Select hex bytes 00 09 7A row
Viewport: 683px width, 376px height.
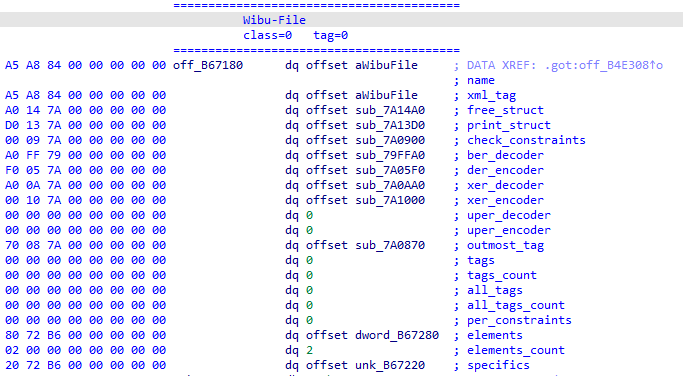point(85,140)
